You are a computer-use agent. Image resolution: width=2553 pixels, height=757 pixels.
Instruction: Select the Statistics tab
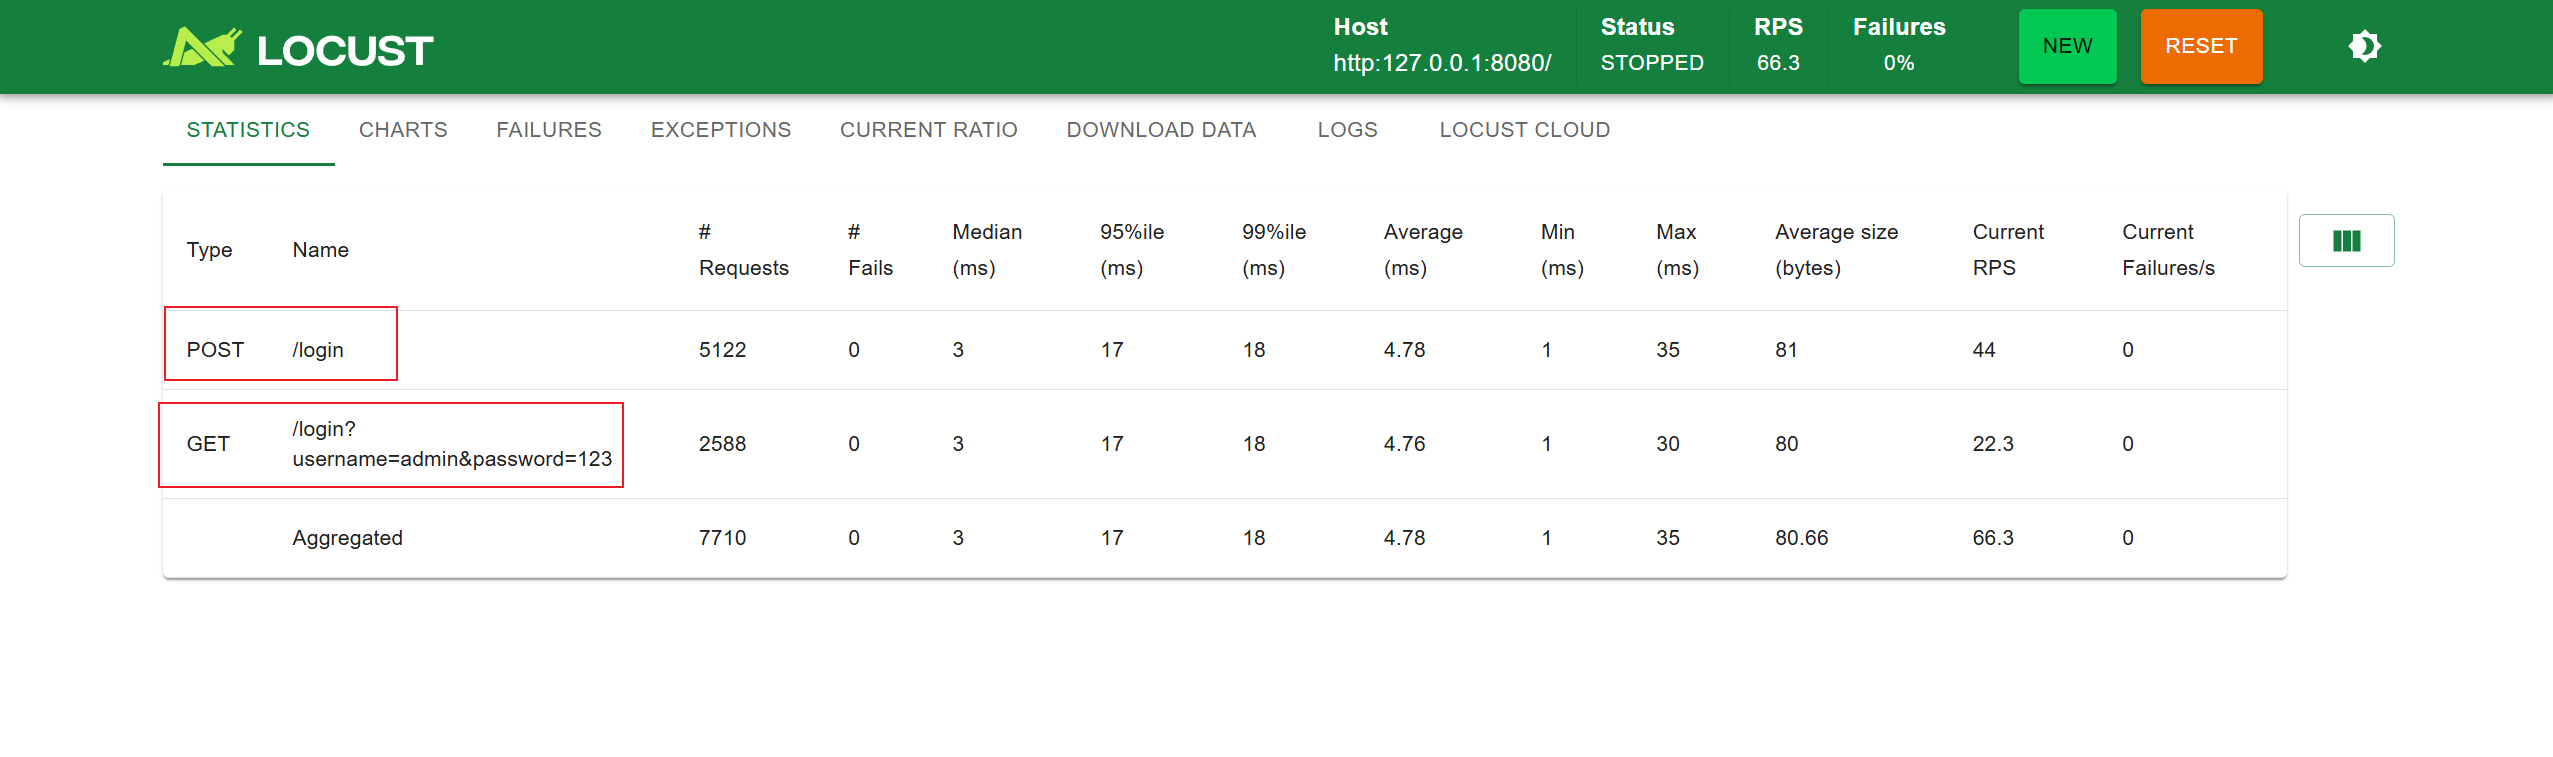pyautogui.click(x=248, y=130)
